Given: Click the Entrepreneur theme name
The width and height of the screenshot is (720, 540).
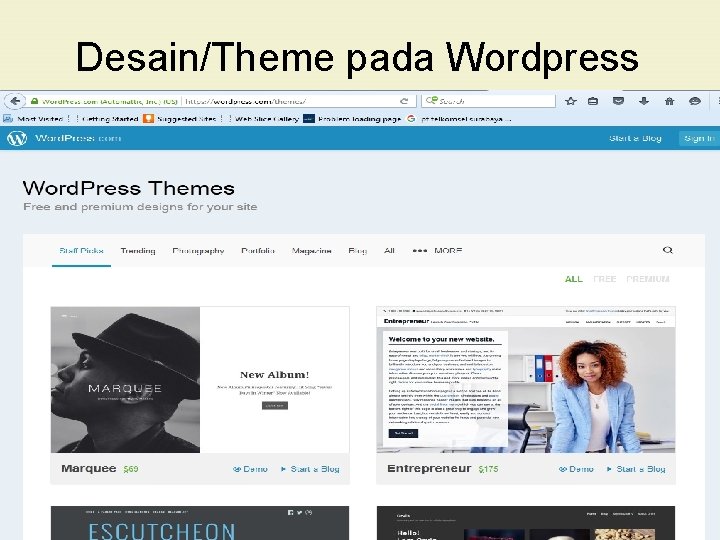Looking at the screenshot, I should (429, 468).
